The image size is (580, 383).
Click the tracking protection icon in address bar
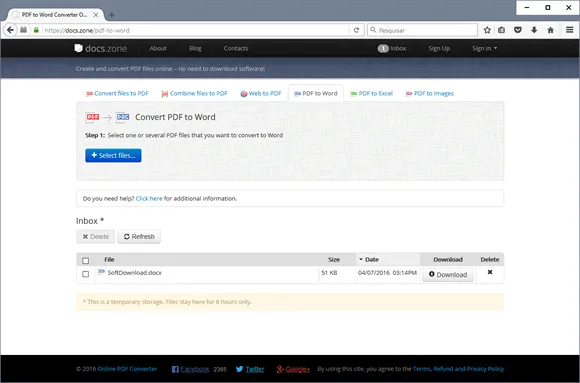23,30
